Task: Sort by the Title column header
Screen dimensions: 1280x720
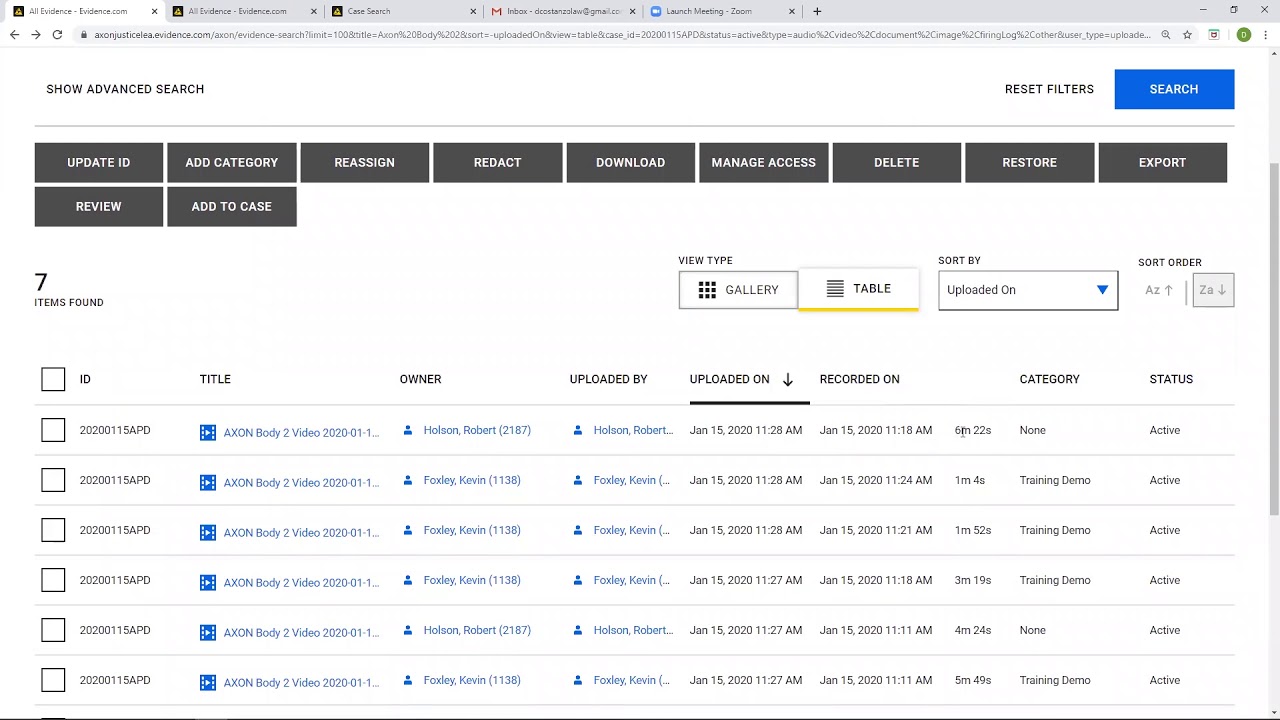Action: [x=215, y=379]
